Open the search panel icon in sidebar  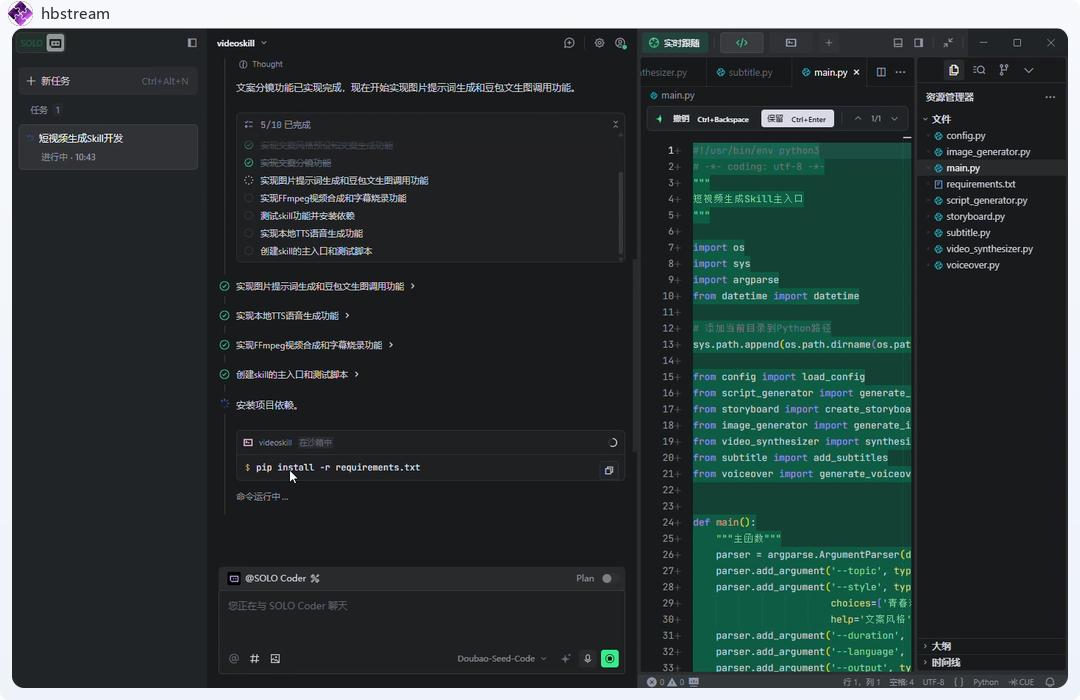(x=979, y=70)
